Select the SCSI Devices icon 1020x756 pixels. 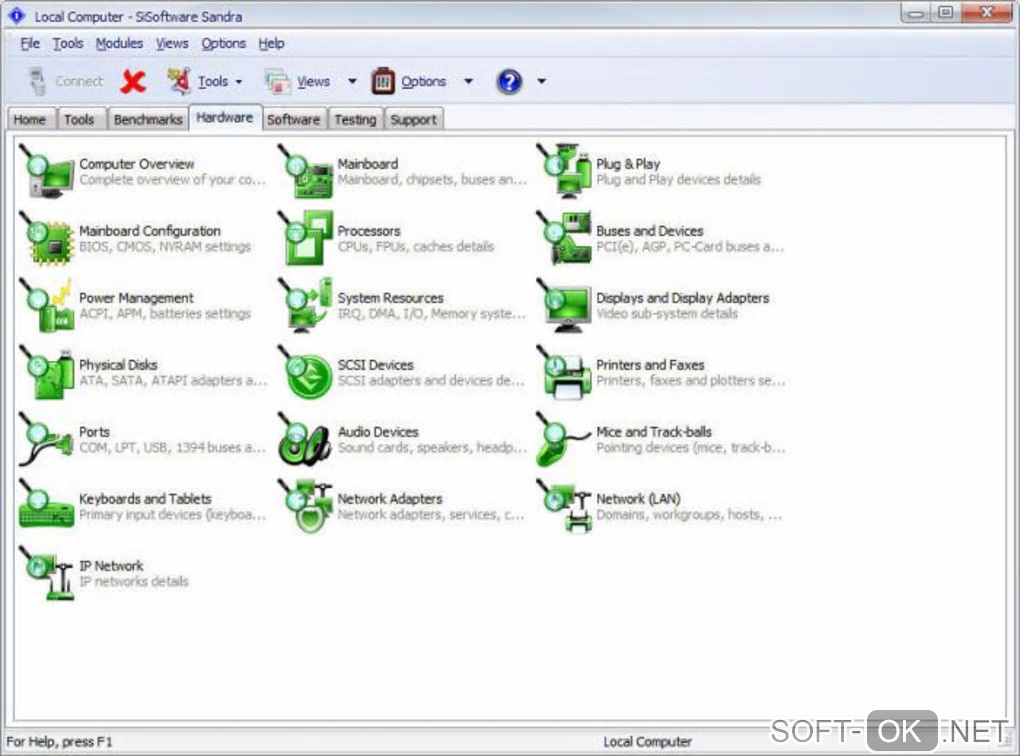305,372
